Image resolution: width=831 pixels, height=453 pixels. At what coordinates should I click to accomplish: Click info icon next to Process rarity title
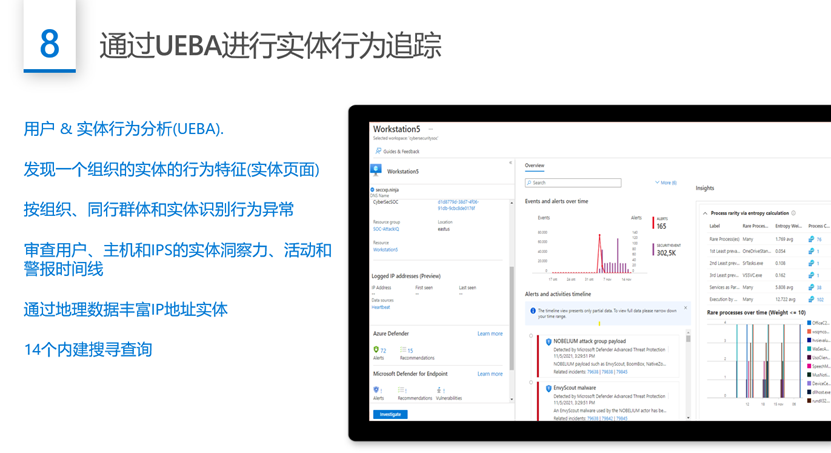tap(793, 213)
